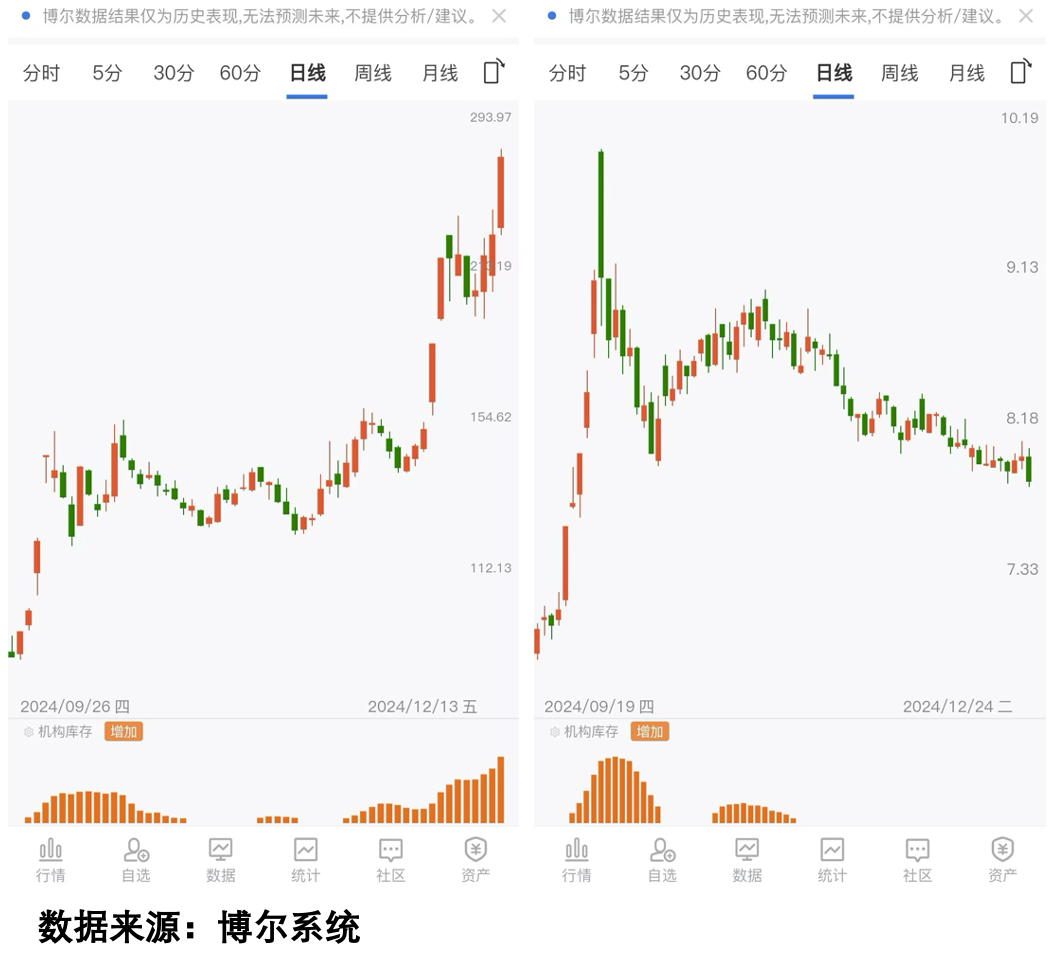Open 统计 icon in left panel
The width and height of the screenshot is (1050, 956).
(x=306, y=858)
